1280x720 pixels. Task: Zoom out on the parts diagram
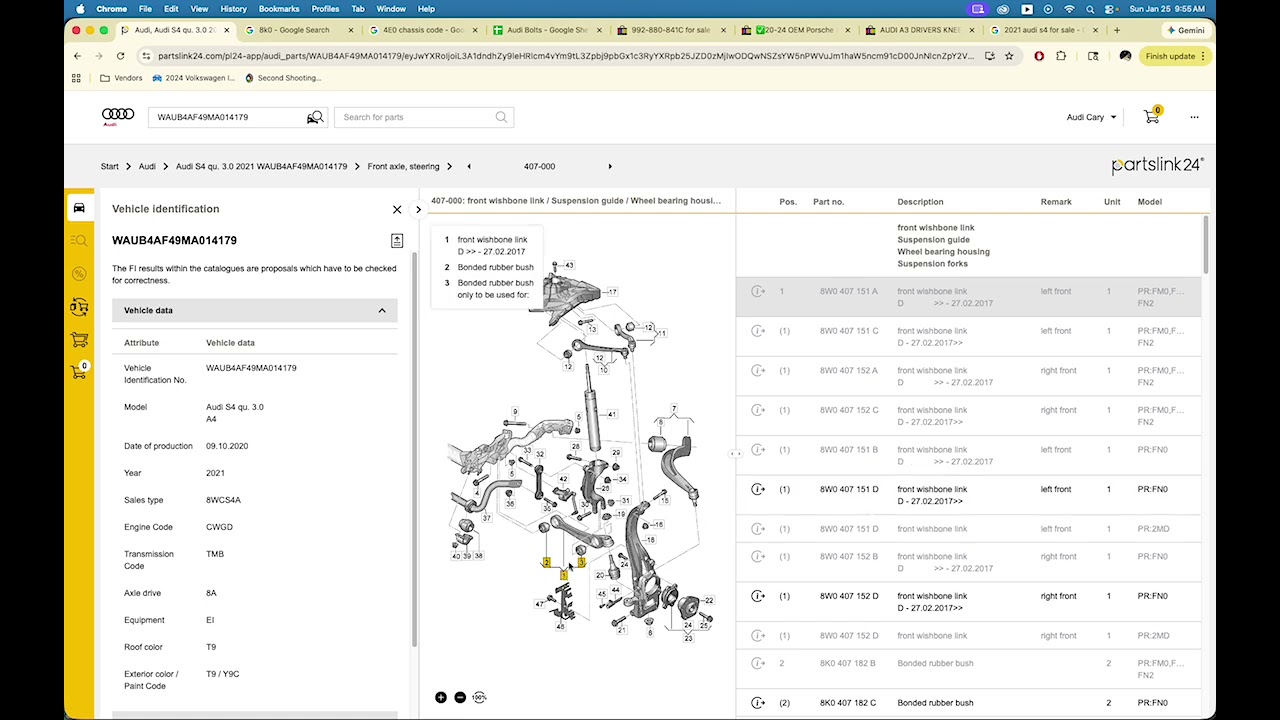pos(460,697)
